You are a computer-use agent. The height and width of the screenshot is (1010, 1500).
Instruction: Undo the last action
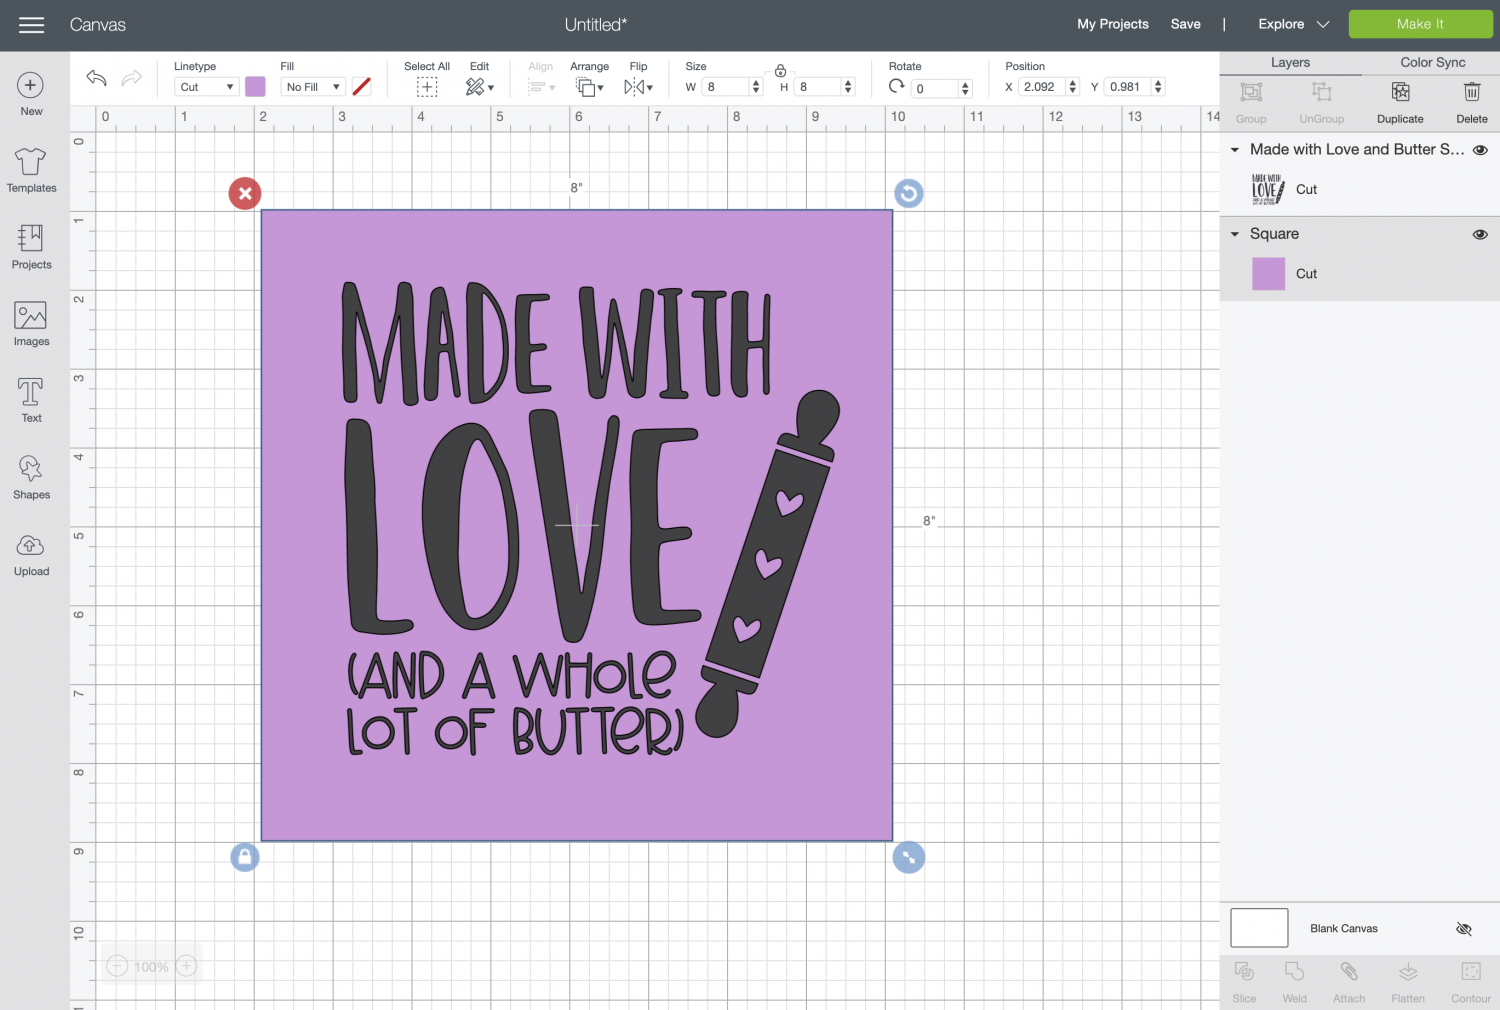point(96,78)
